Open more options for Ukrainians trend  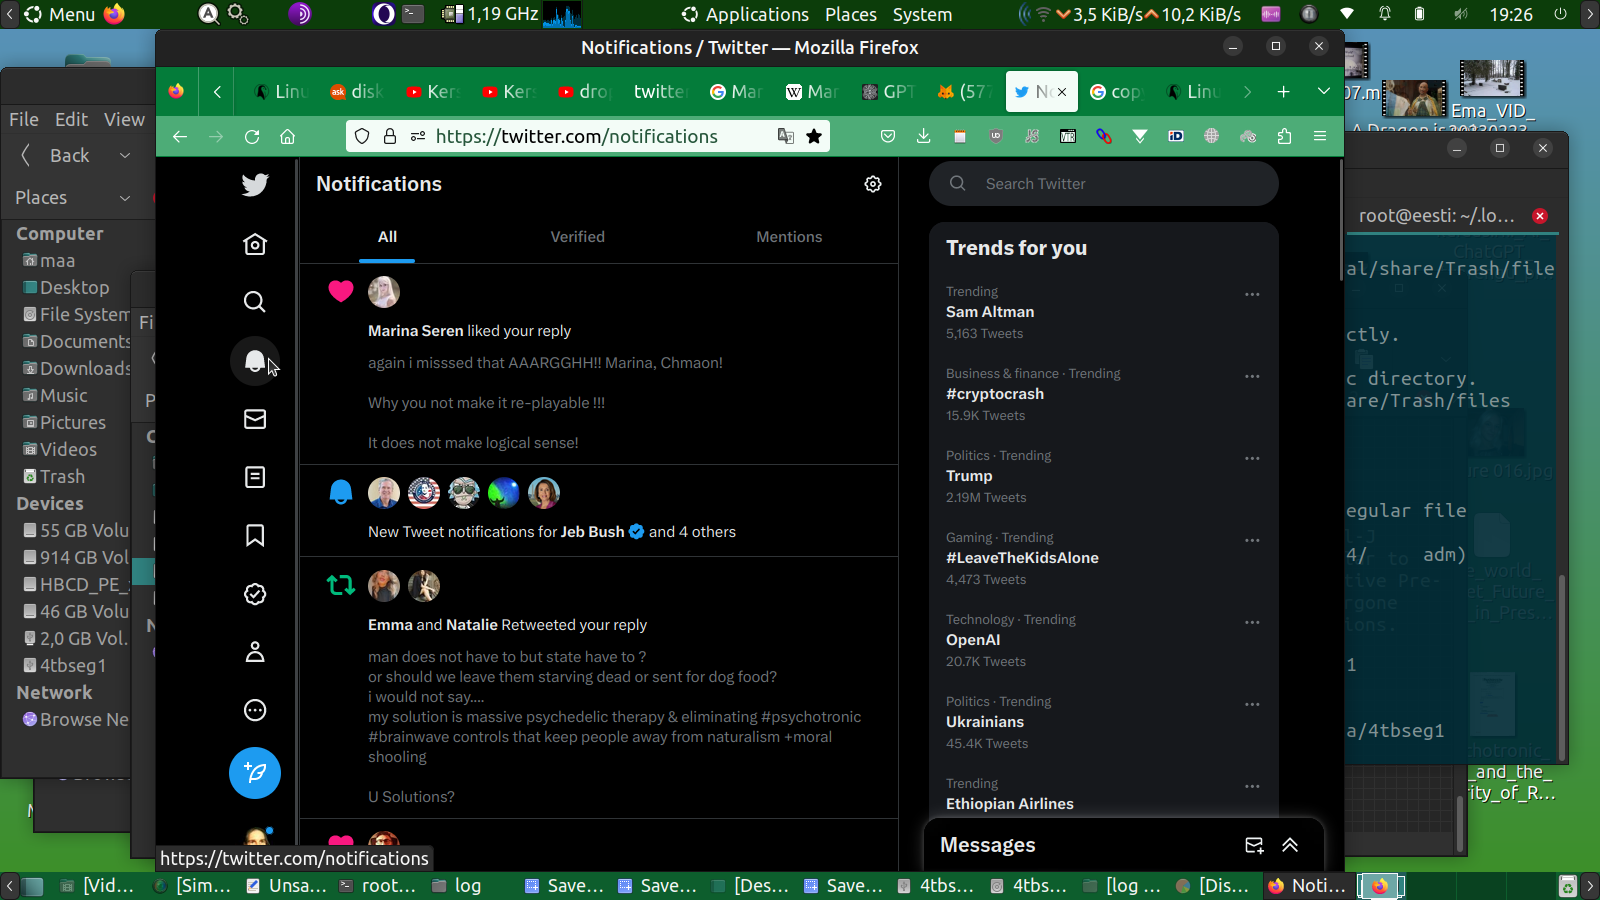(x=1252, y=704)
